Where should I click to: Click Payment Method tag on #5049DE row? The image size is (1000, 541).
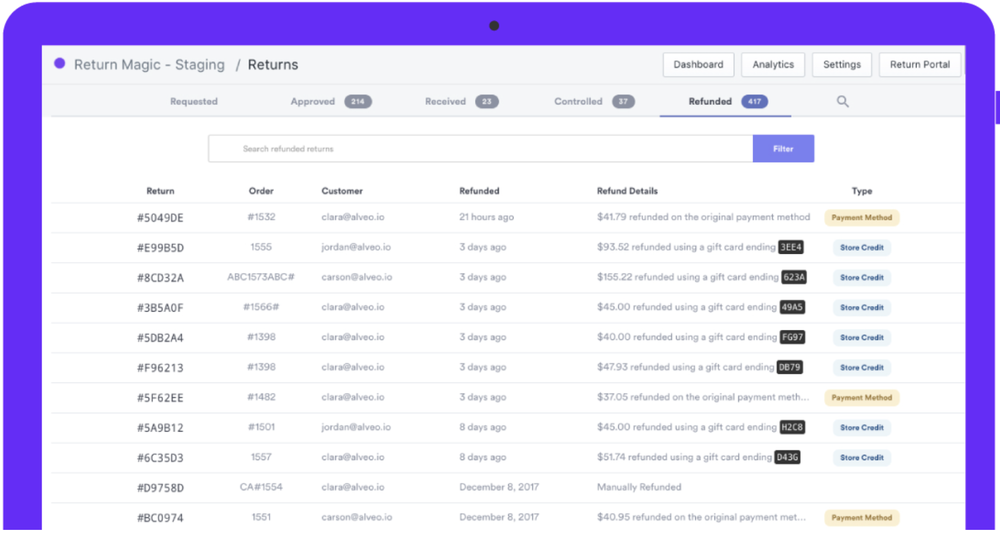862,218
